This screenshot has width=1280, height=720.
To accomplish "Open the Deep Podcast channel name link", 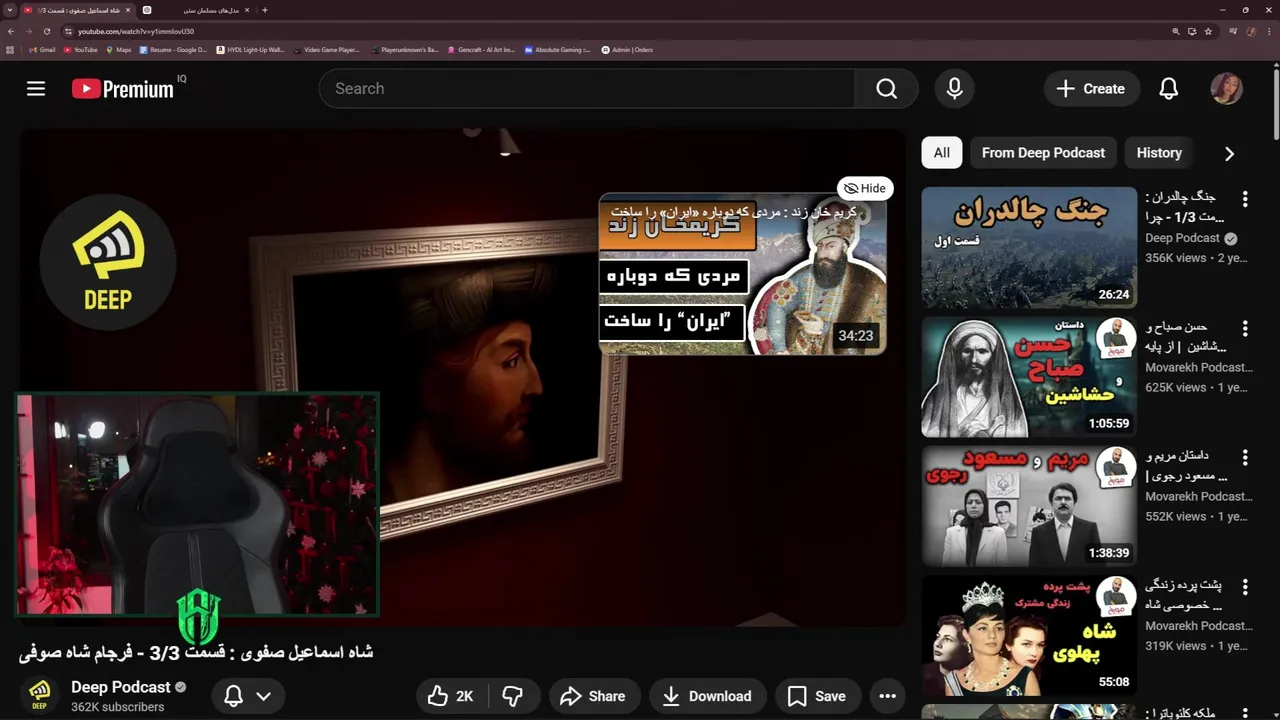I will [x=121, y=687].
